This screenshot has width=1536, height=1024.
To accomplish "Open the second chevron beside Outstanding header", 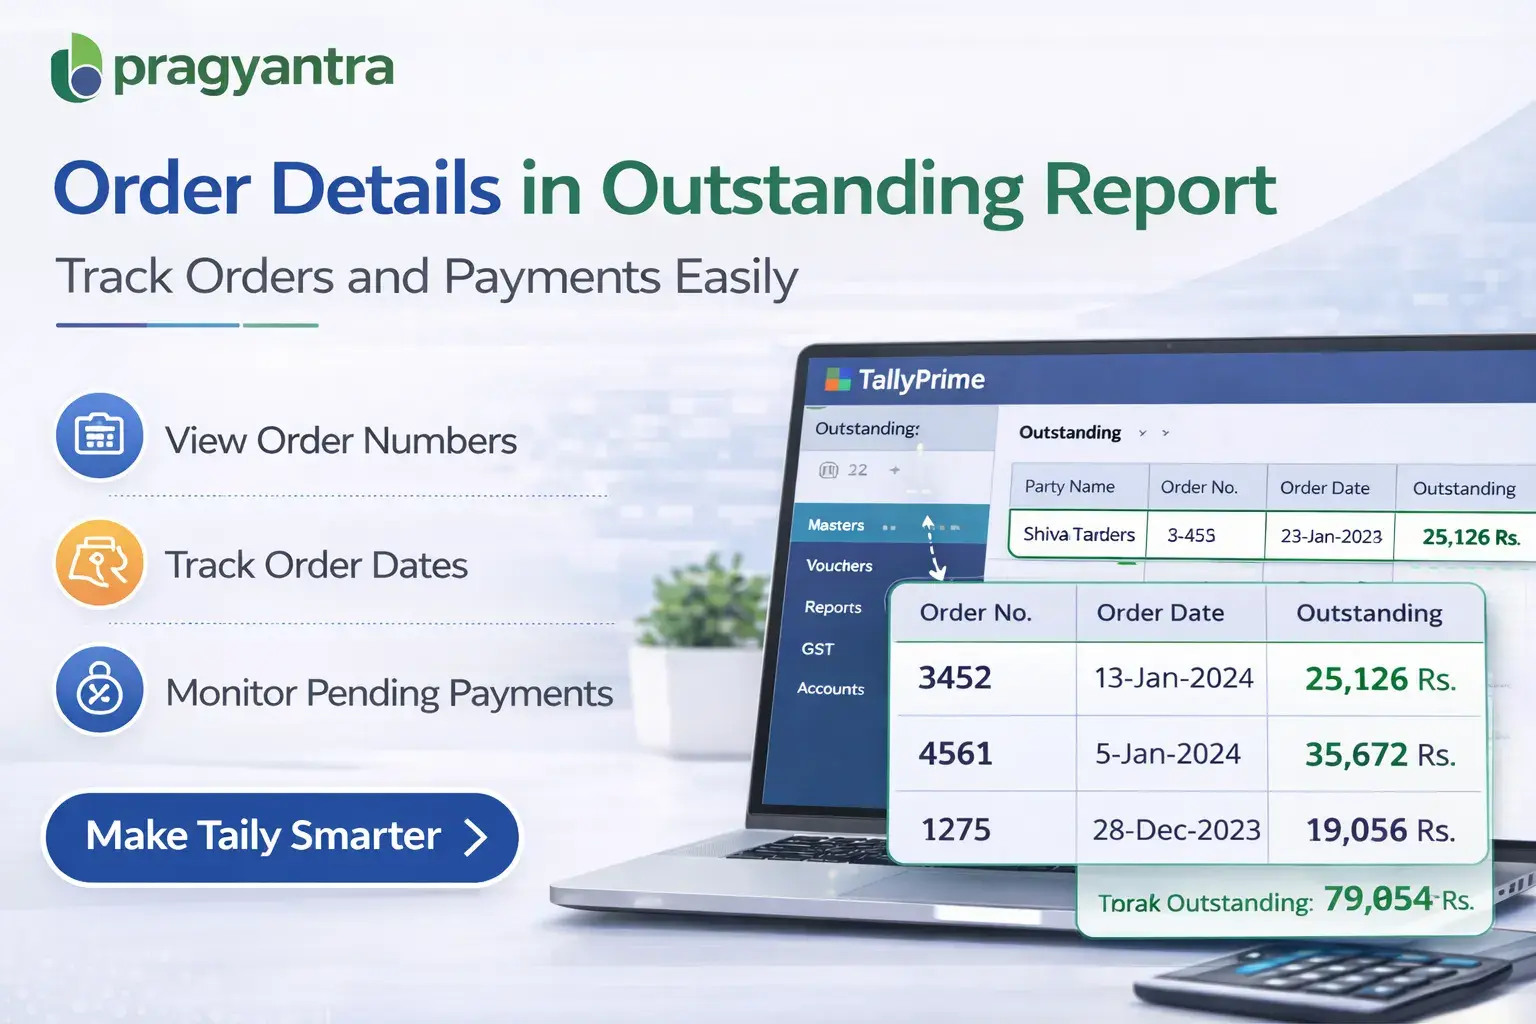I will [x=1165, y=433].
